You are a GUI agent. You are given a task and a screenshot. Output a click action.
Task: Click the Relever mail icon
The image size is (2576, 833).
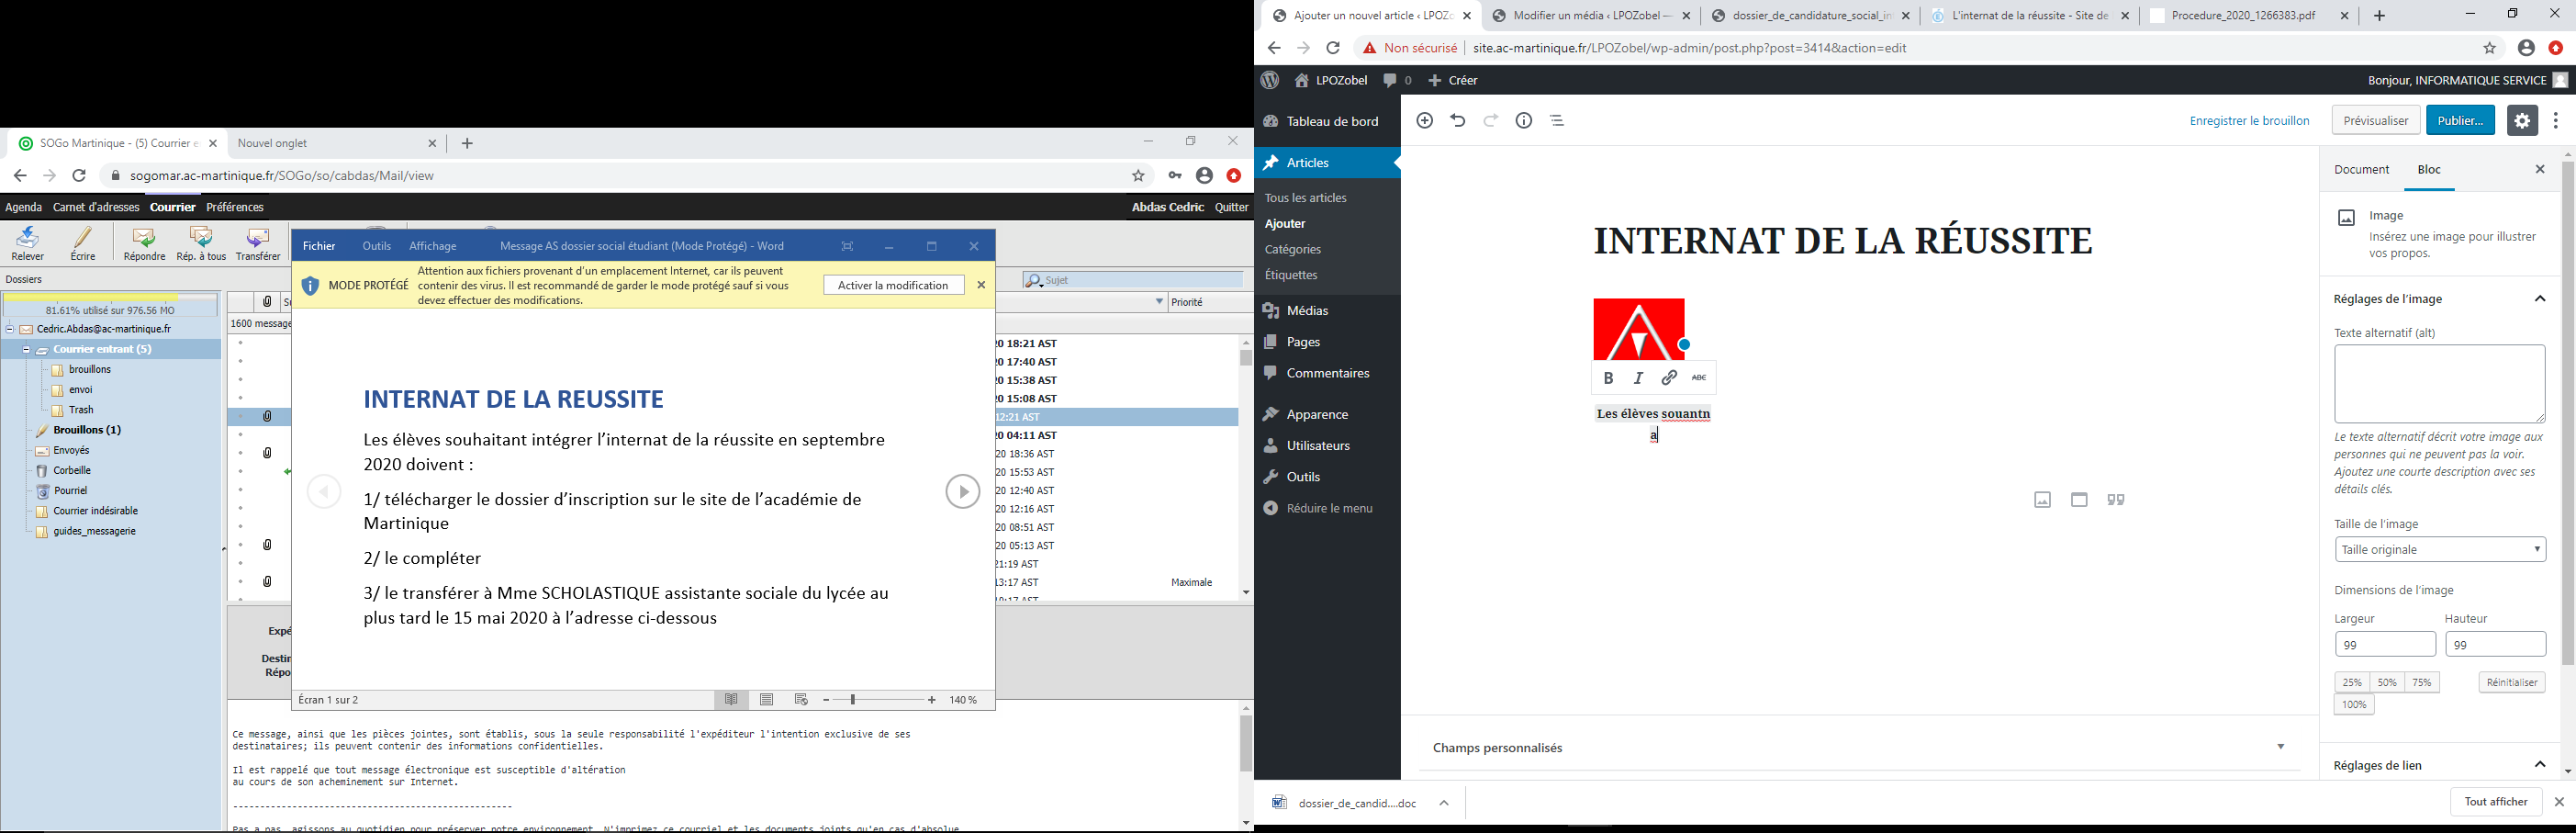click(28, 243)
